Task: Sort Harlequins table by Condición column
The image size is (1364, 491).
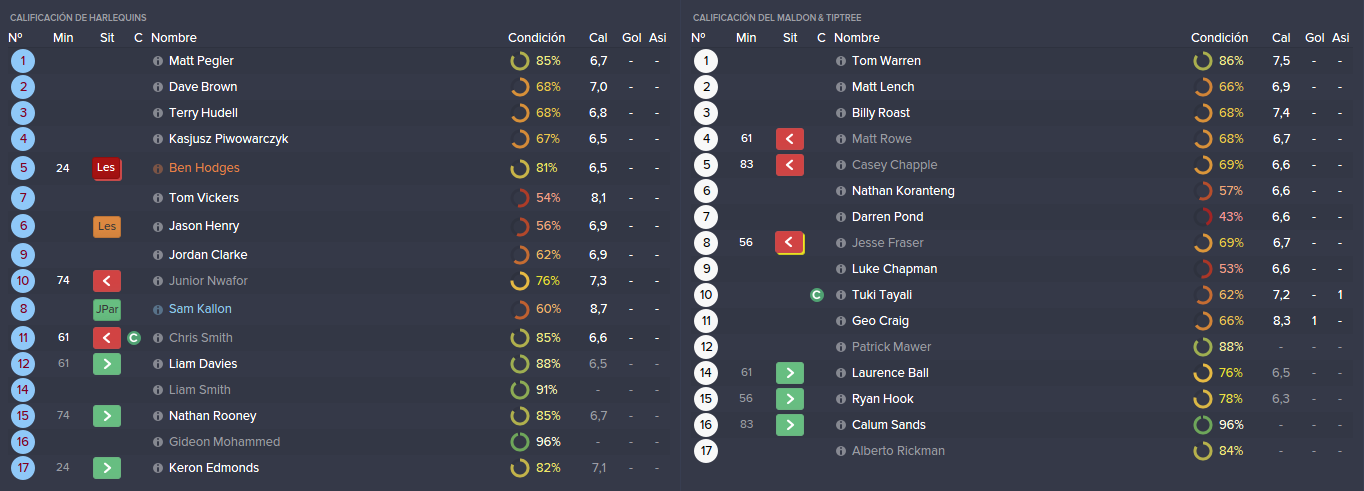Action: [536, 38]
